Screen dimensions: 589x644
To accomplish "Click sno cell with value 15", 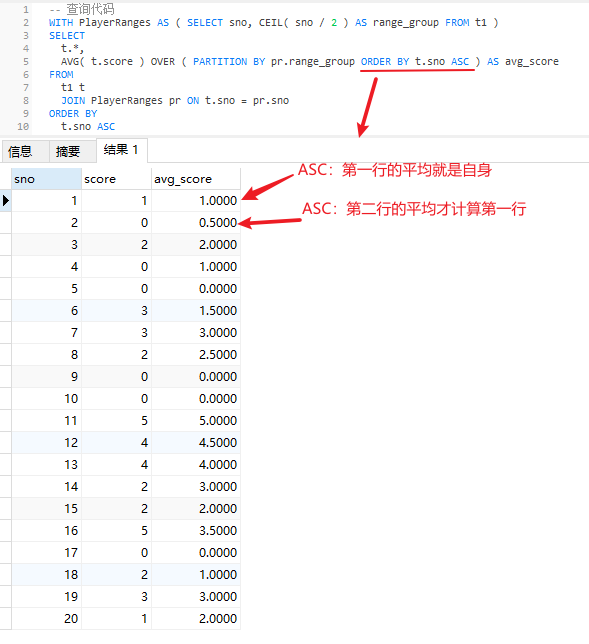I will pos(46,508).
